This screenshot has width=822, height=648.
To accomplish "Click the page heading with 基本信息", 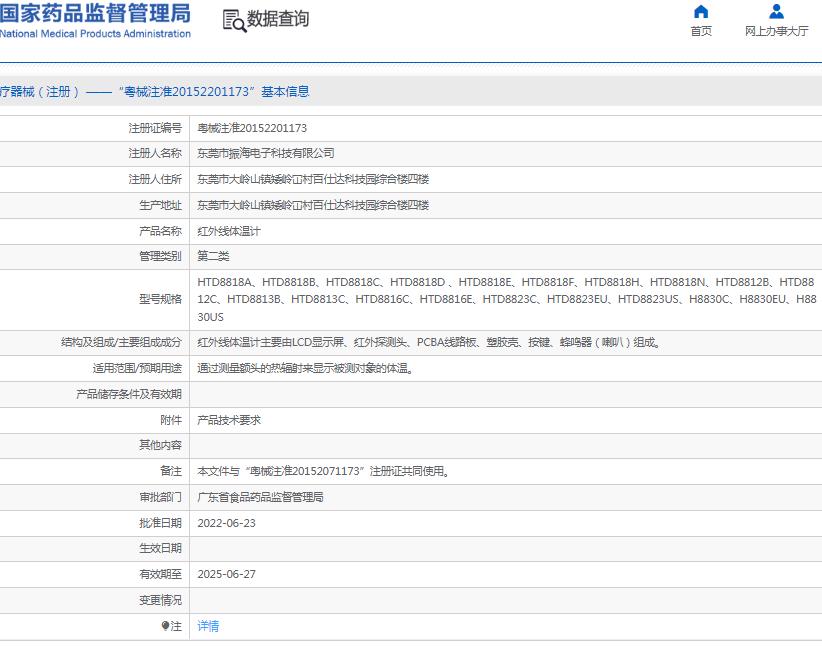I will 155,92.
